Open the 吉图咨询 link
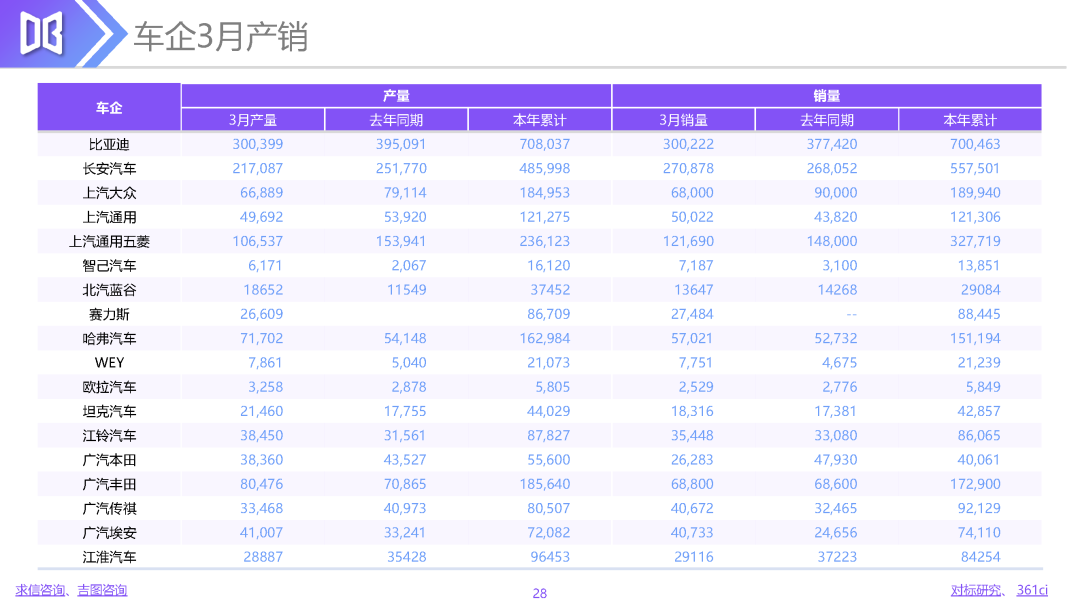1080x607 pixels. [x=102, y=590]
